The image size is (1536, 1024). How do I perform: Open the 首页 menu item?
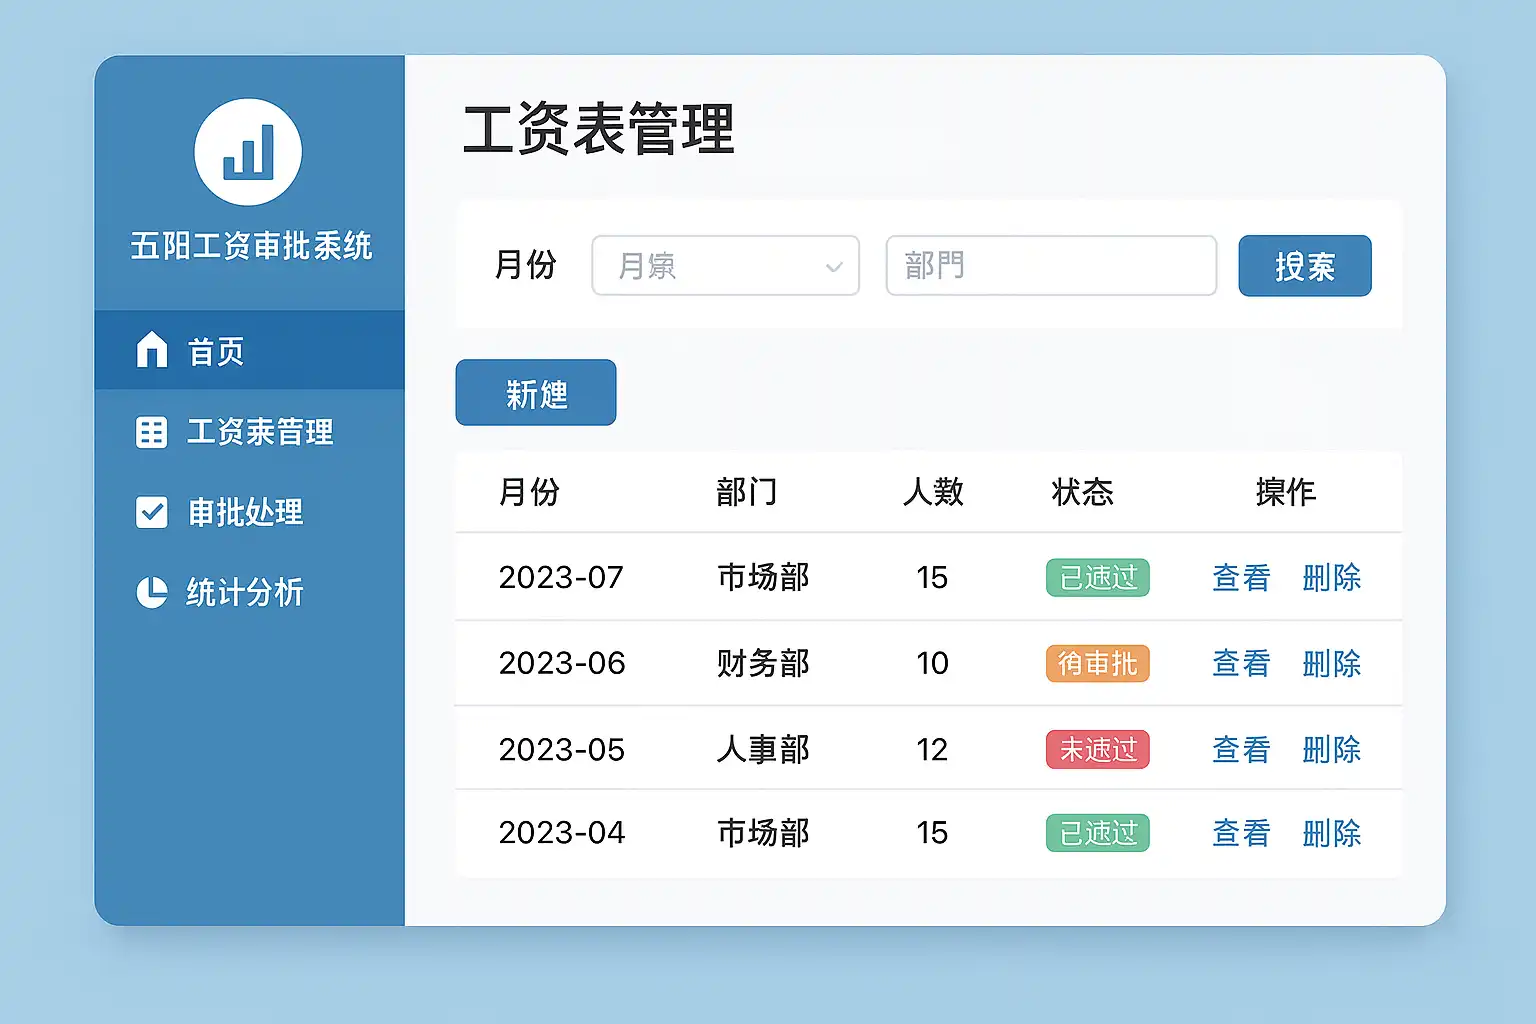coord(216,351)
